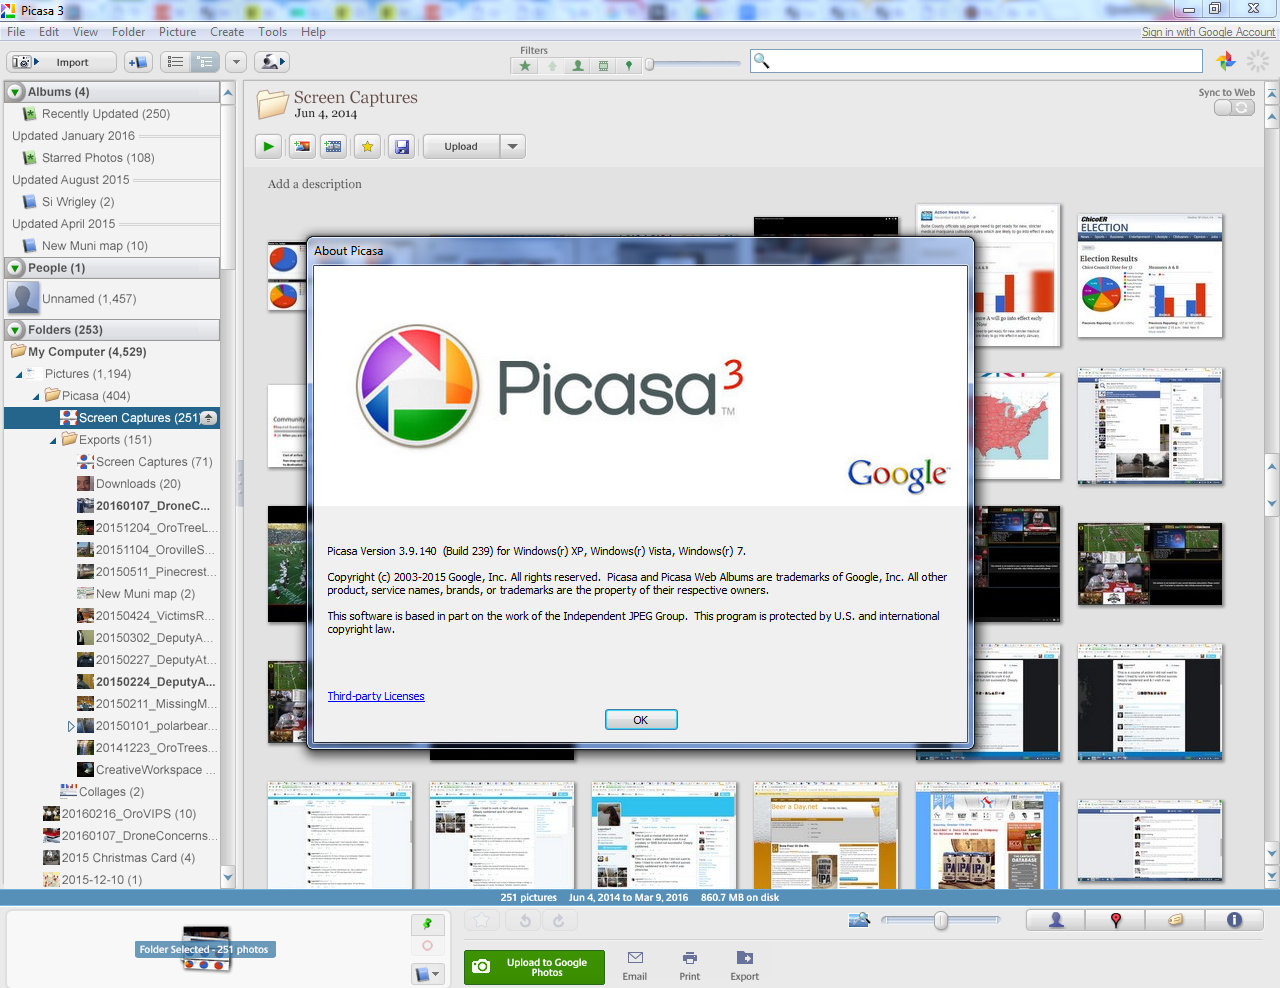Click the star folder toolbar icon
The height and width of the screenshot is (988, 1280).
pos(367,146)
